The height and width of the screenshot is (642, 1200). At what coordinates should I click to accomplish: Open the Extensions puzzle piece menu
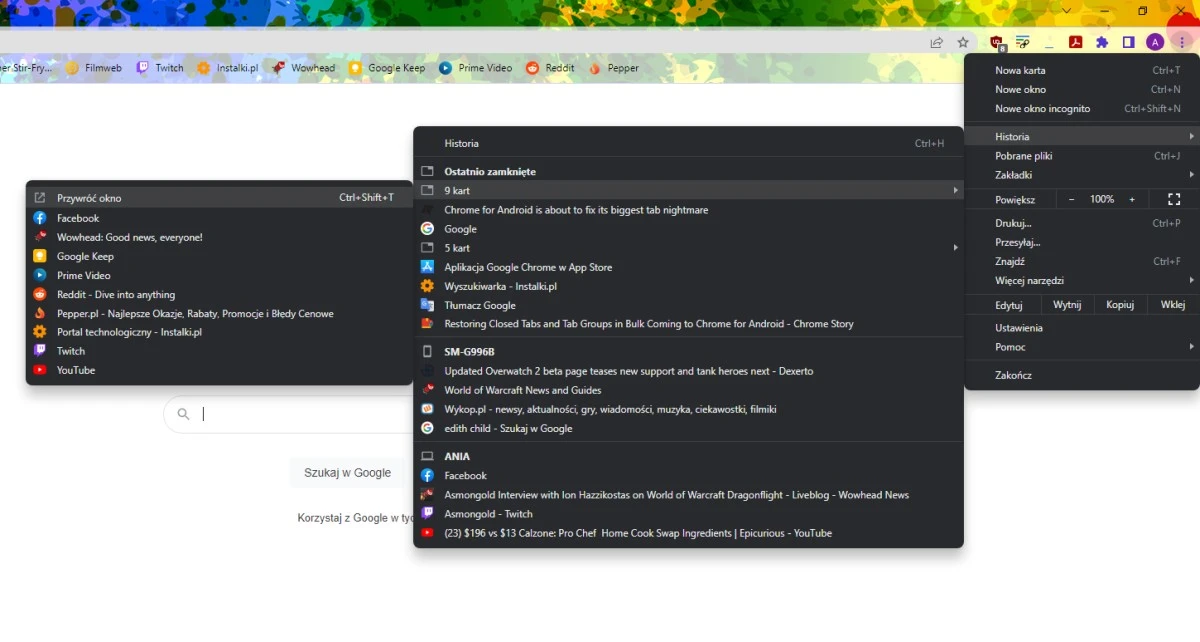(1102, 42)
